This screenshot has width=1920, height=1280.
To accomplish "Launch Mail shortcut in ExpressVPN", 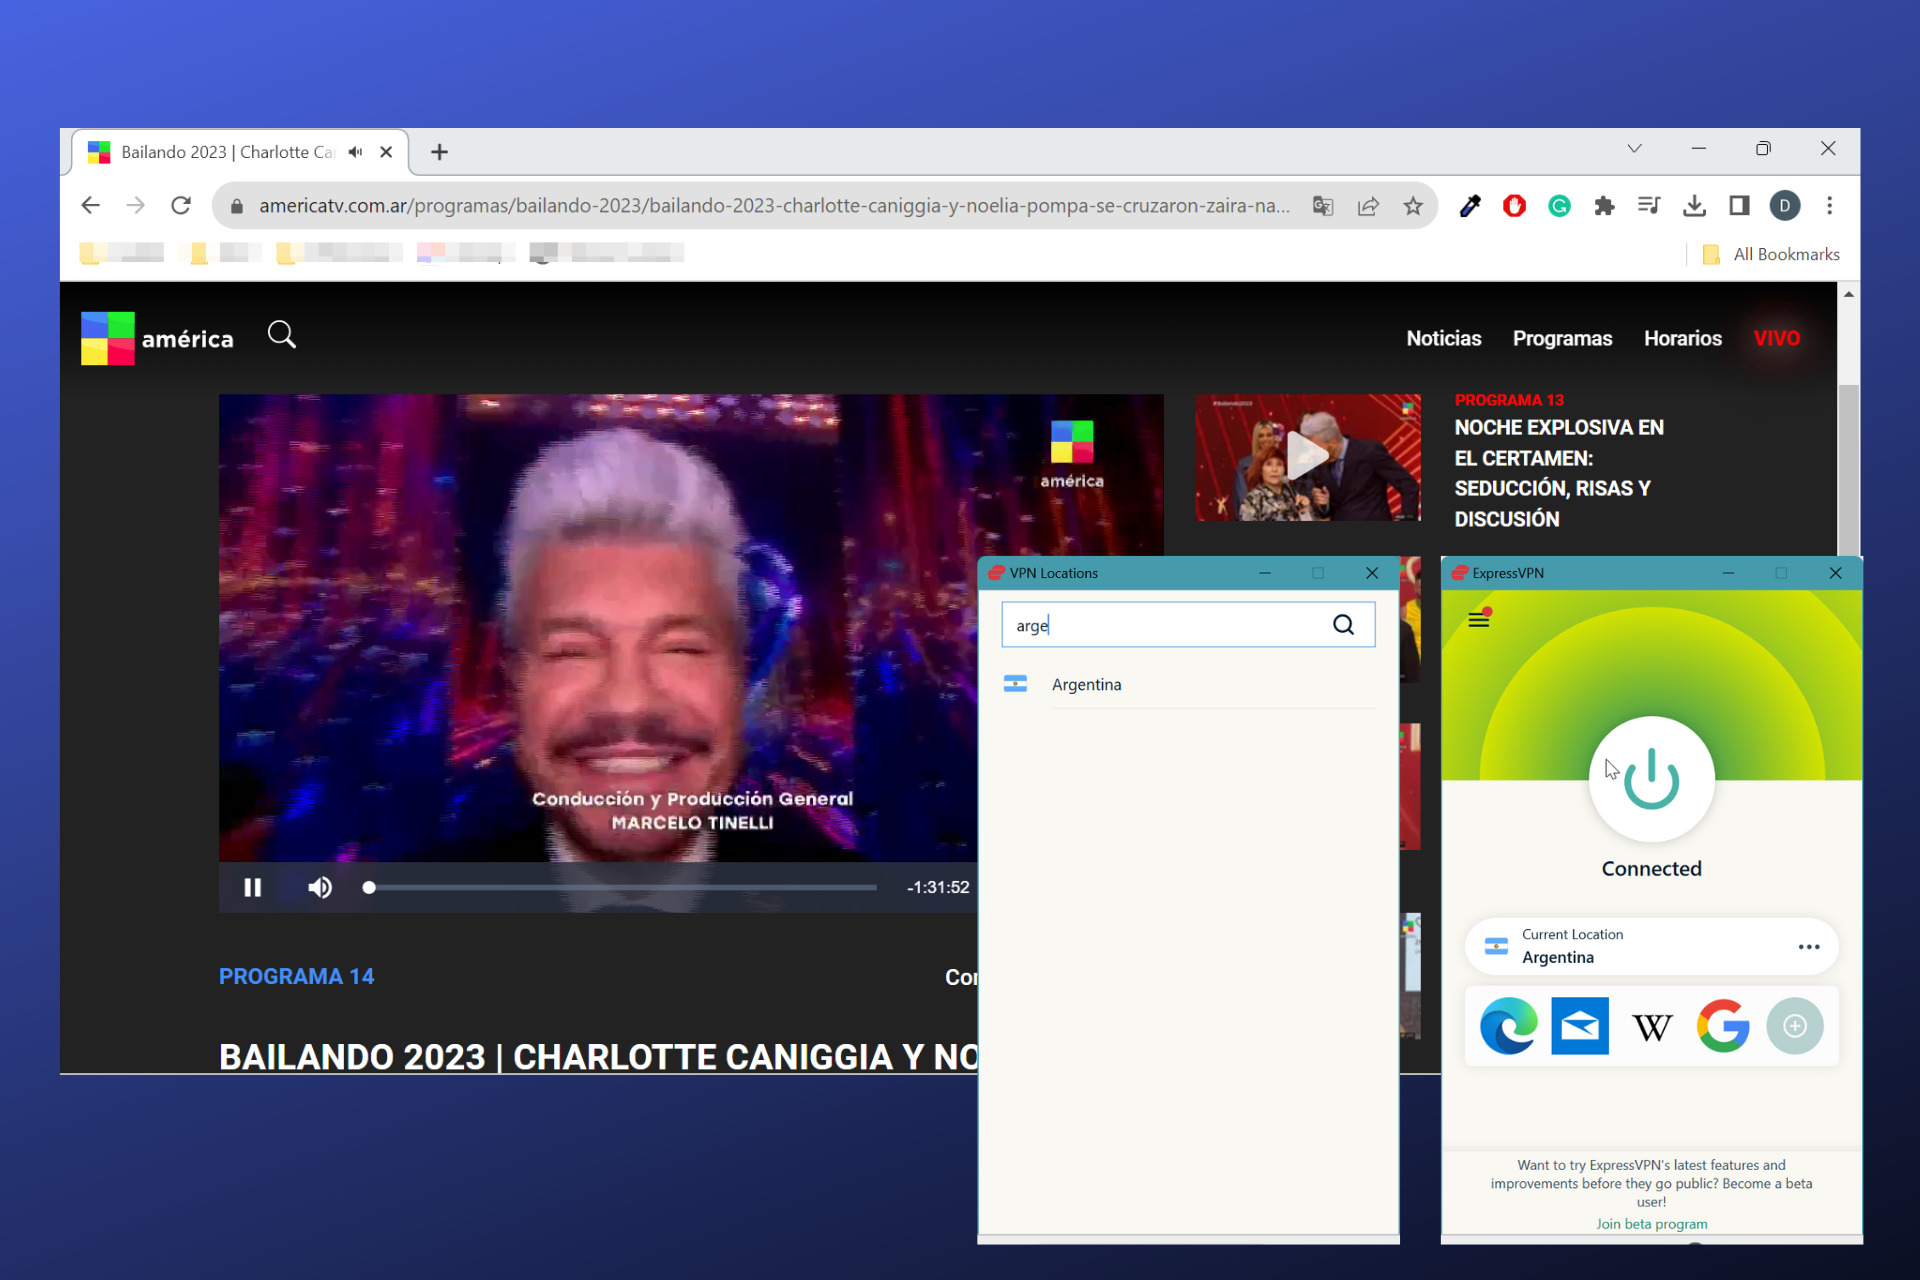I will pyautogui.click(x=1580, y=1026).
